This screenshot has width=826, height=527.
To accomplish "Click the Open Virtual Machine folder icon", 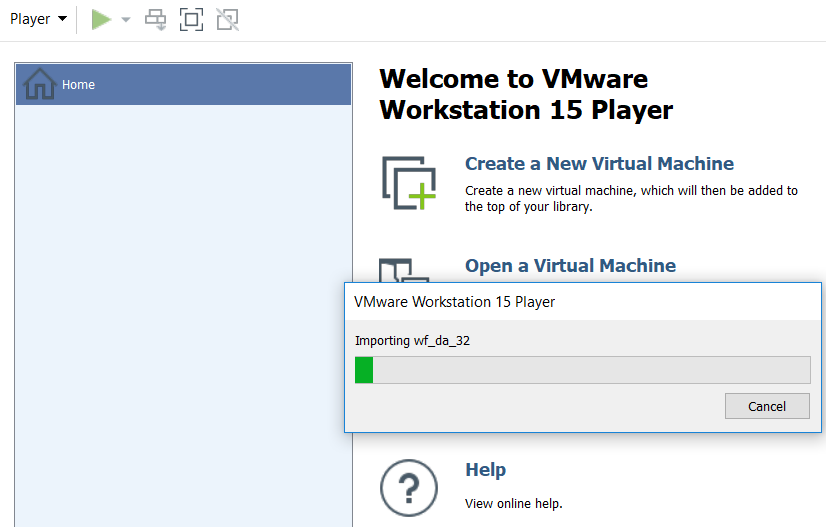I will 404,270.
